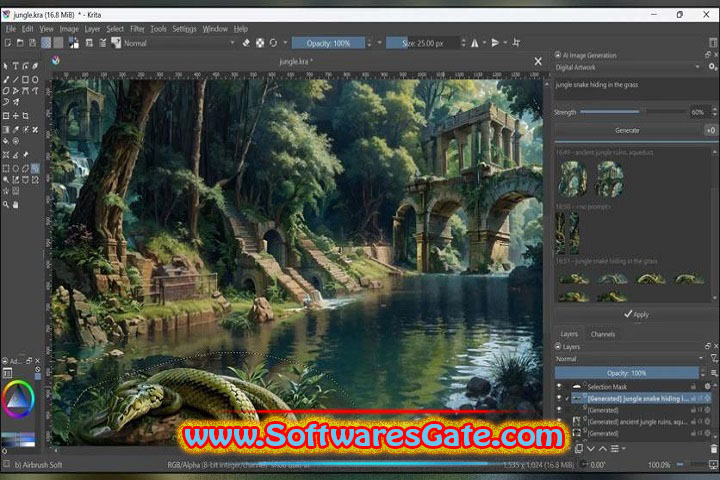Select first snake result thumbnail

(x=574, y=278)
